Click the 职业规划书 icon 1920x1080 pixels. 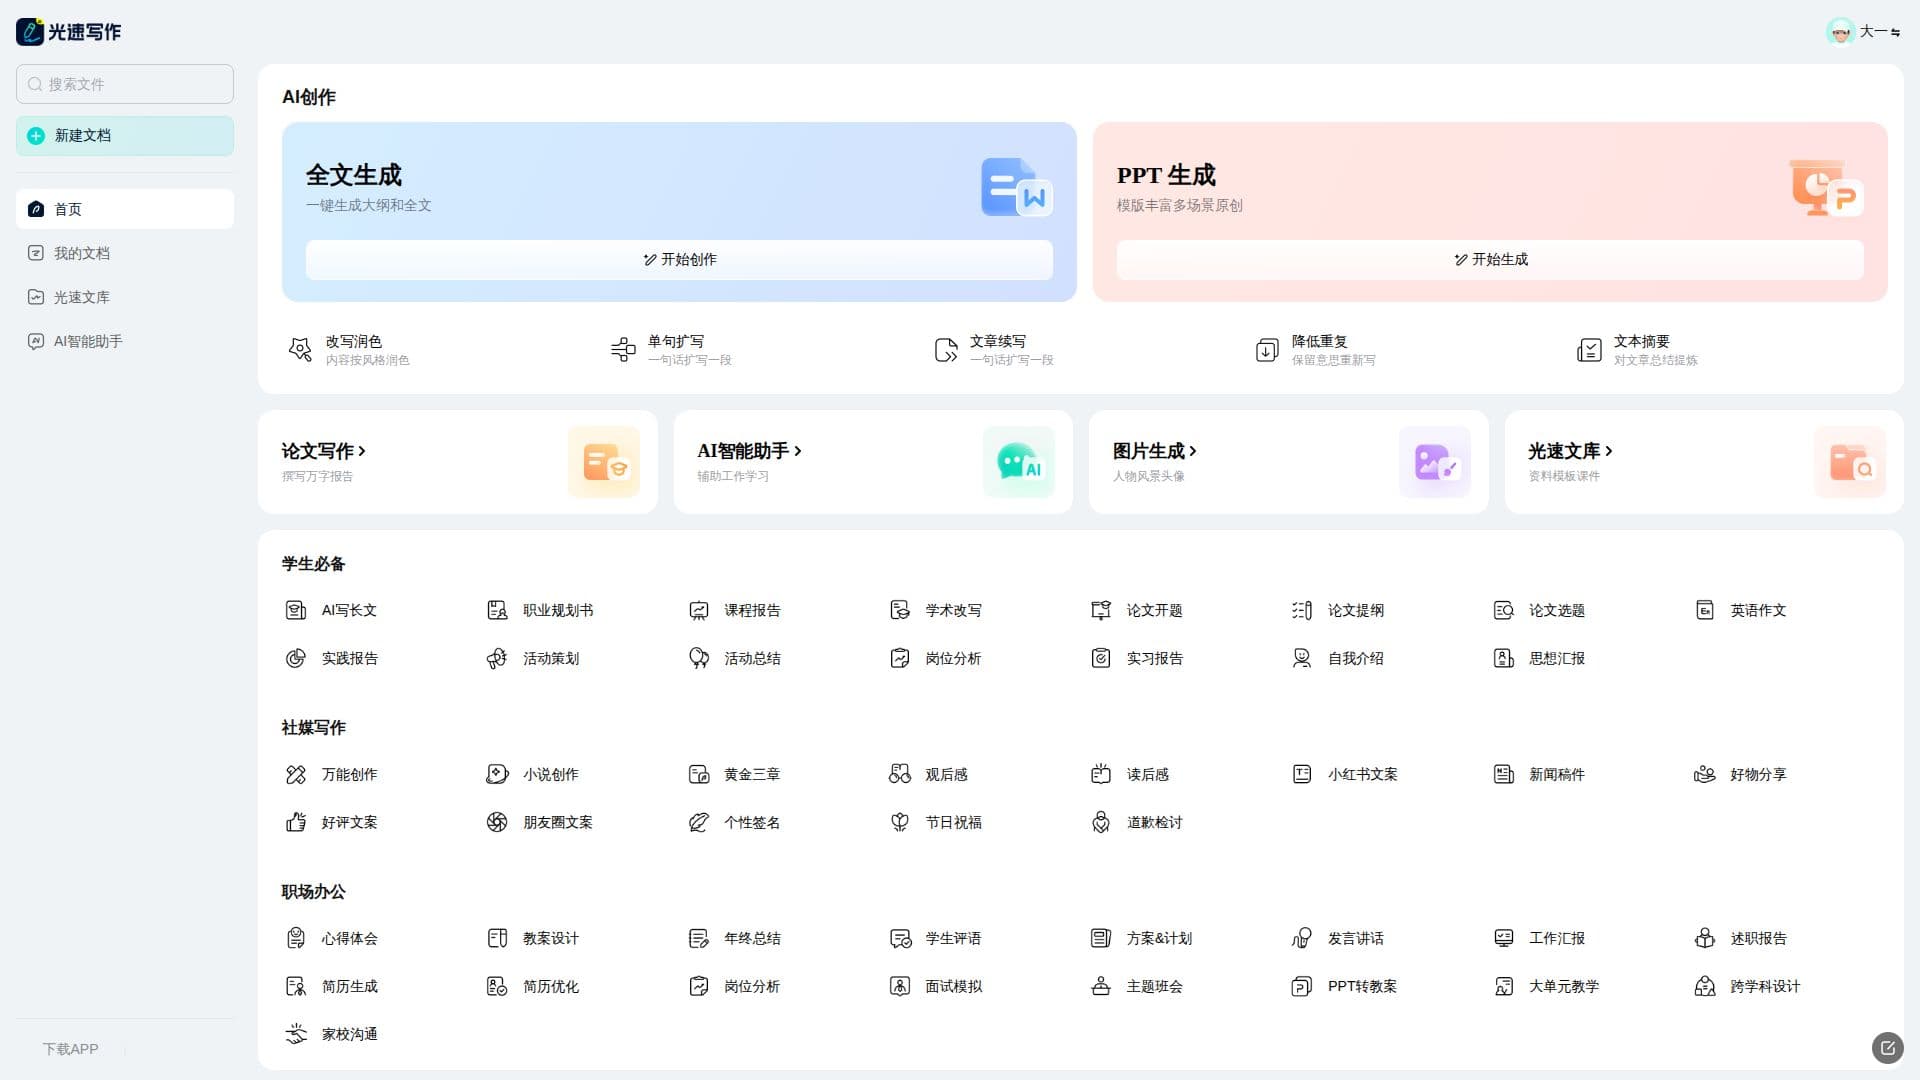pyautogui.click(x=497, y=610)
